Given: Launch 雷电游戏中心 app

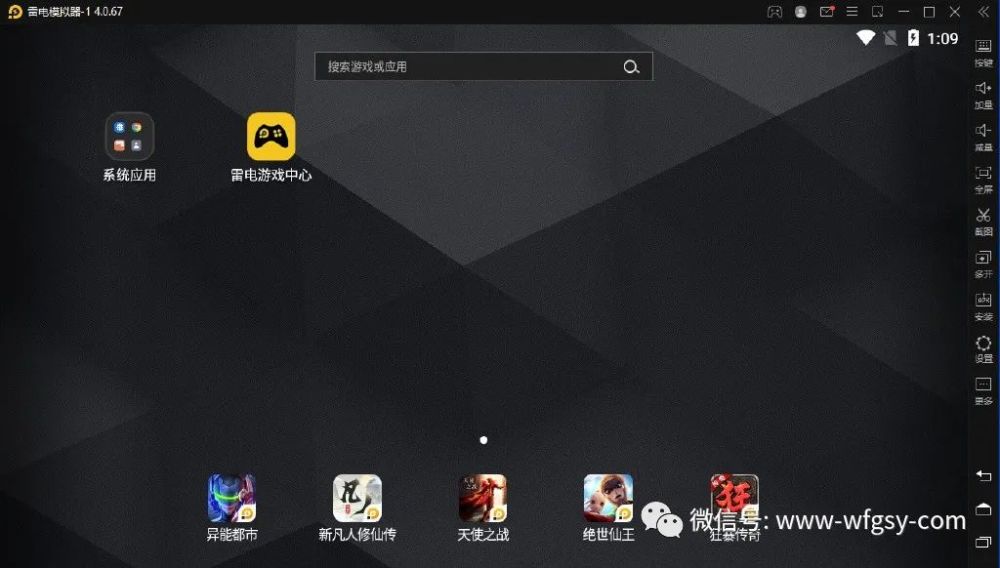Looking at the screenshot, I should (271, 147).
